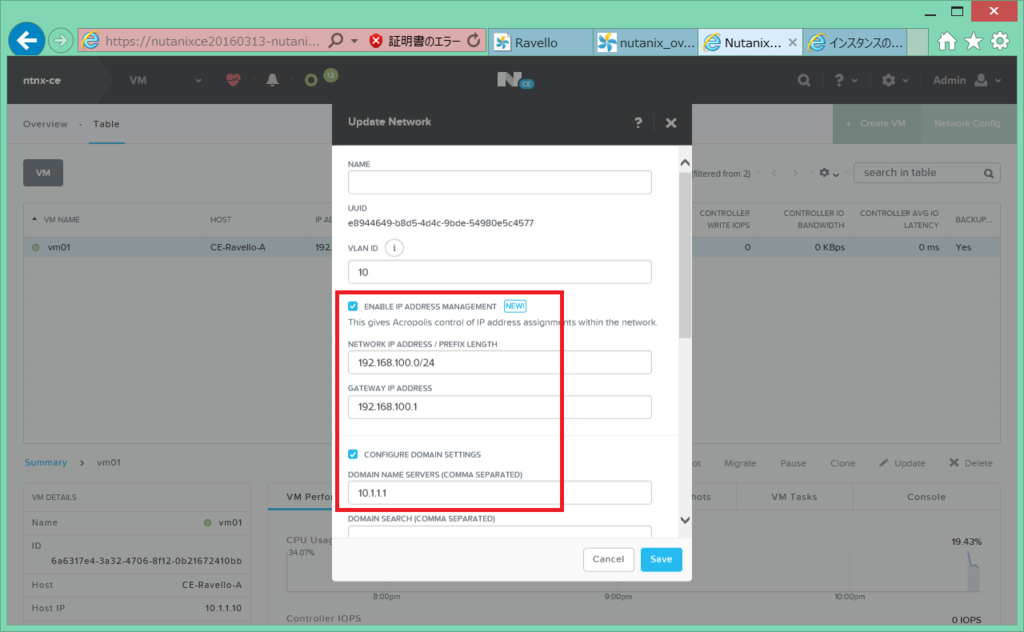Screen dimensions: 1024x632
Task: Click Pause VM action
Action: (793, 463)
